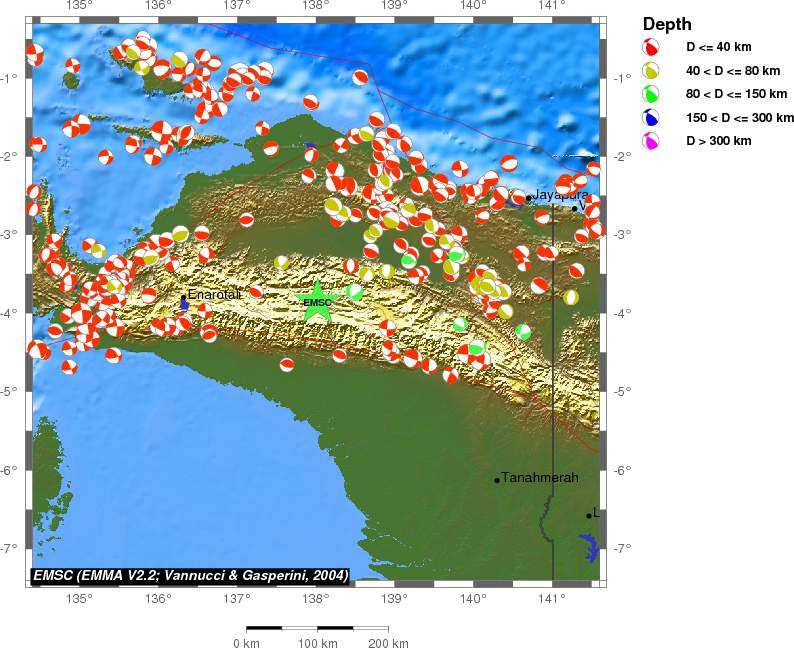
Task: Click the Jayapura city label
Action: (x=561, y=194)
